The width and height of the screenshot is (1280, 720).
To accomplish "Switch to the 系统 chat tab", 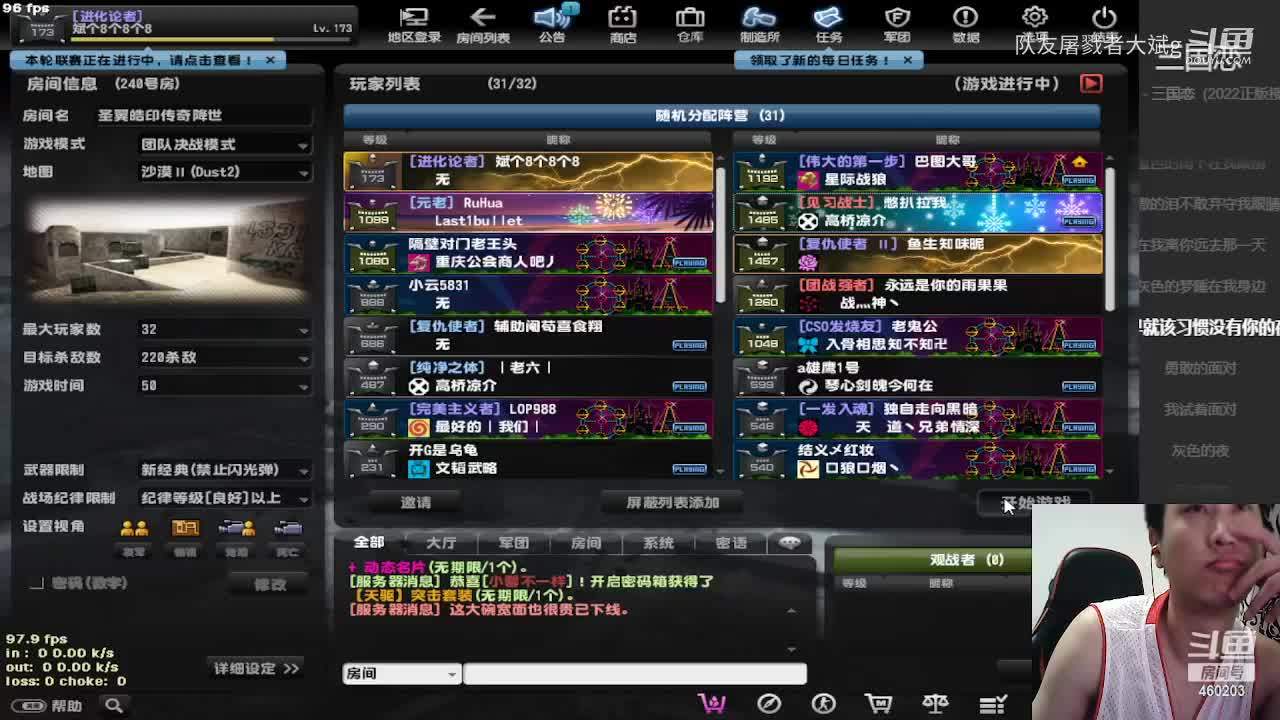I will (658, 543).
